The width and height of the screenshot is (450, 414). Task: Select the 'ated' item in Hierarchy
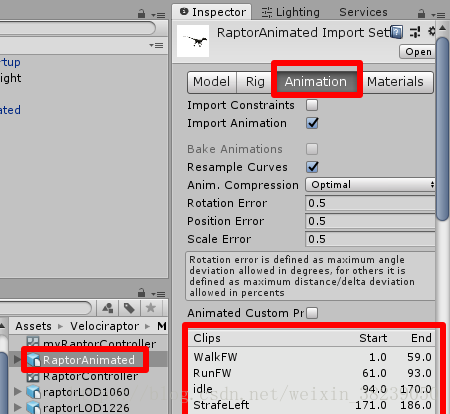point(10,110)
